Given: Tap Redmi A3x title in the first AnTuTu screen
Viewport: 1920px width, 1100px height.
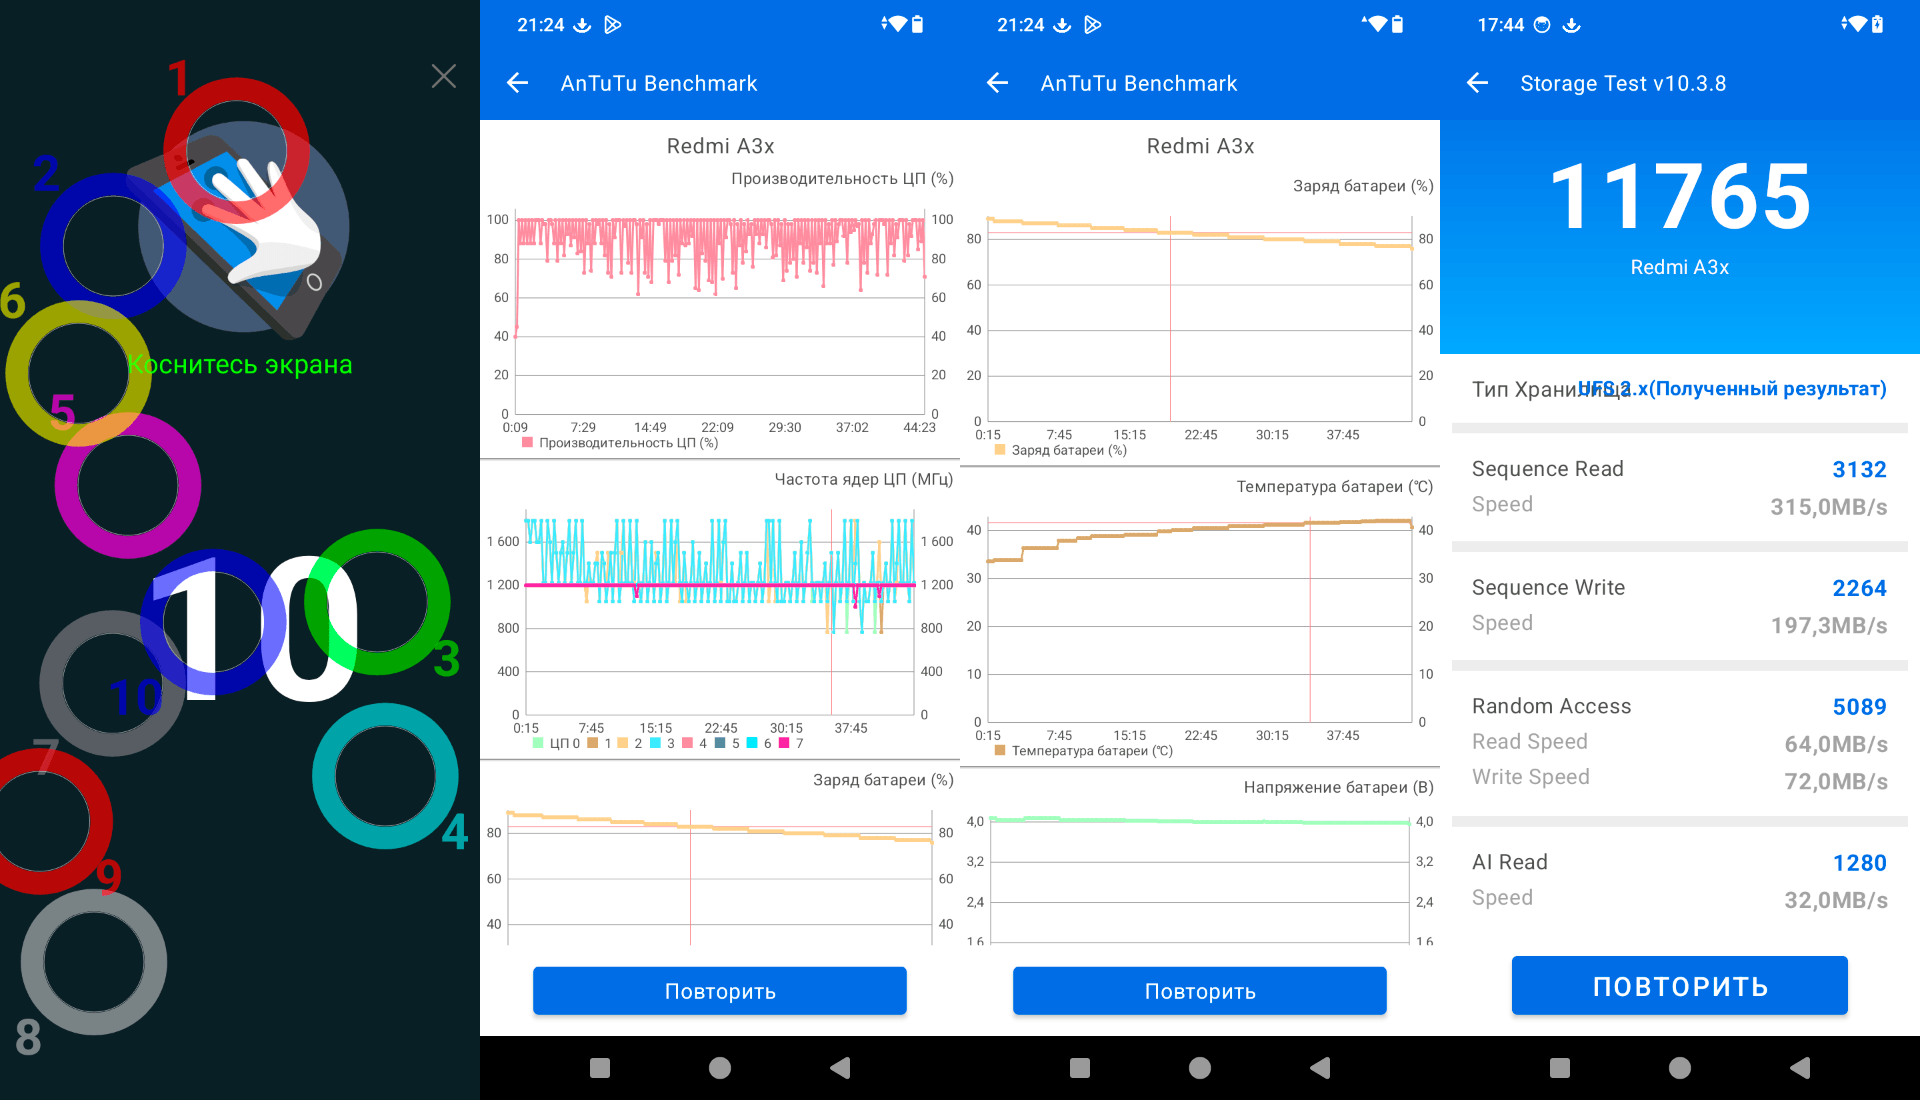Looking at the screenshot, I should 720,146.
